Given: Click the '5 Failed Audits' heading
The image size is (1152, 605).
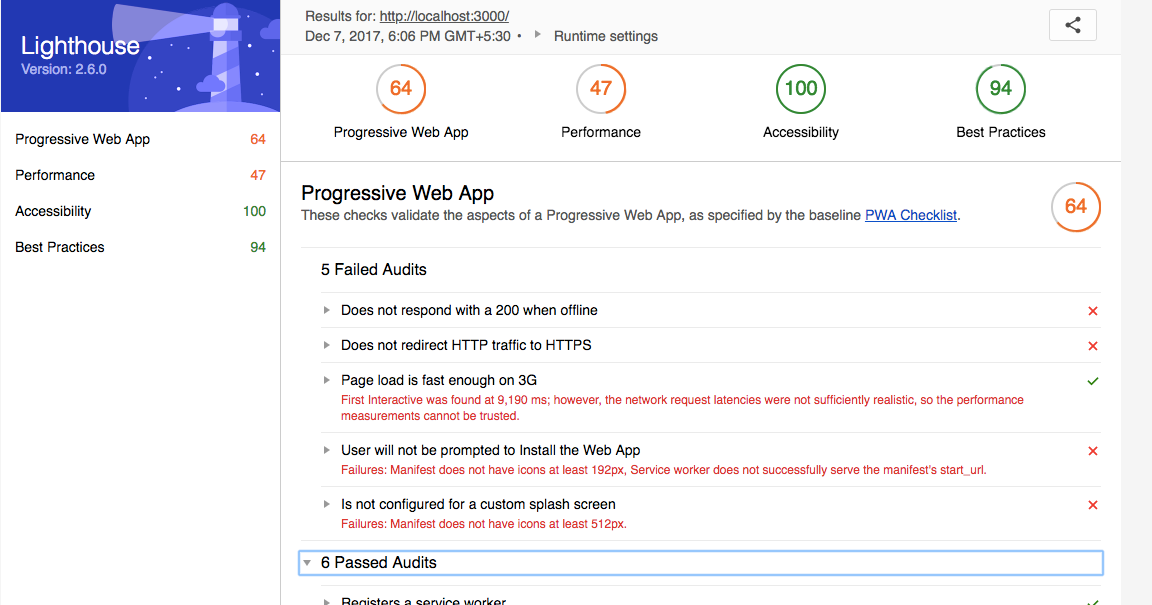Looking at the screenshot, I should coord(373,270).
